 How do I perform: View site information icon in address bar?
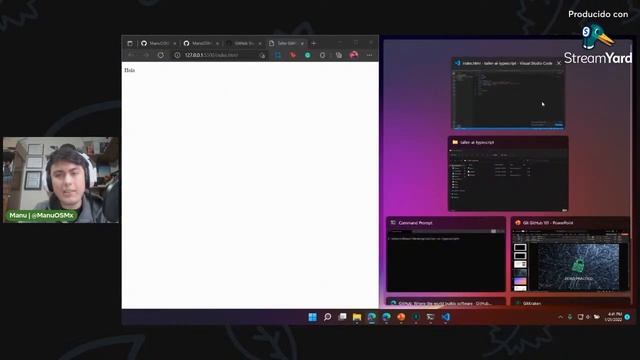point(177,55)
